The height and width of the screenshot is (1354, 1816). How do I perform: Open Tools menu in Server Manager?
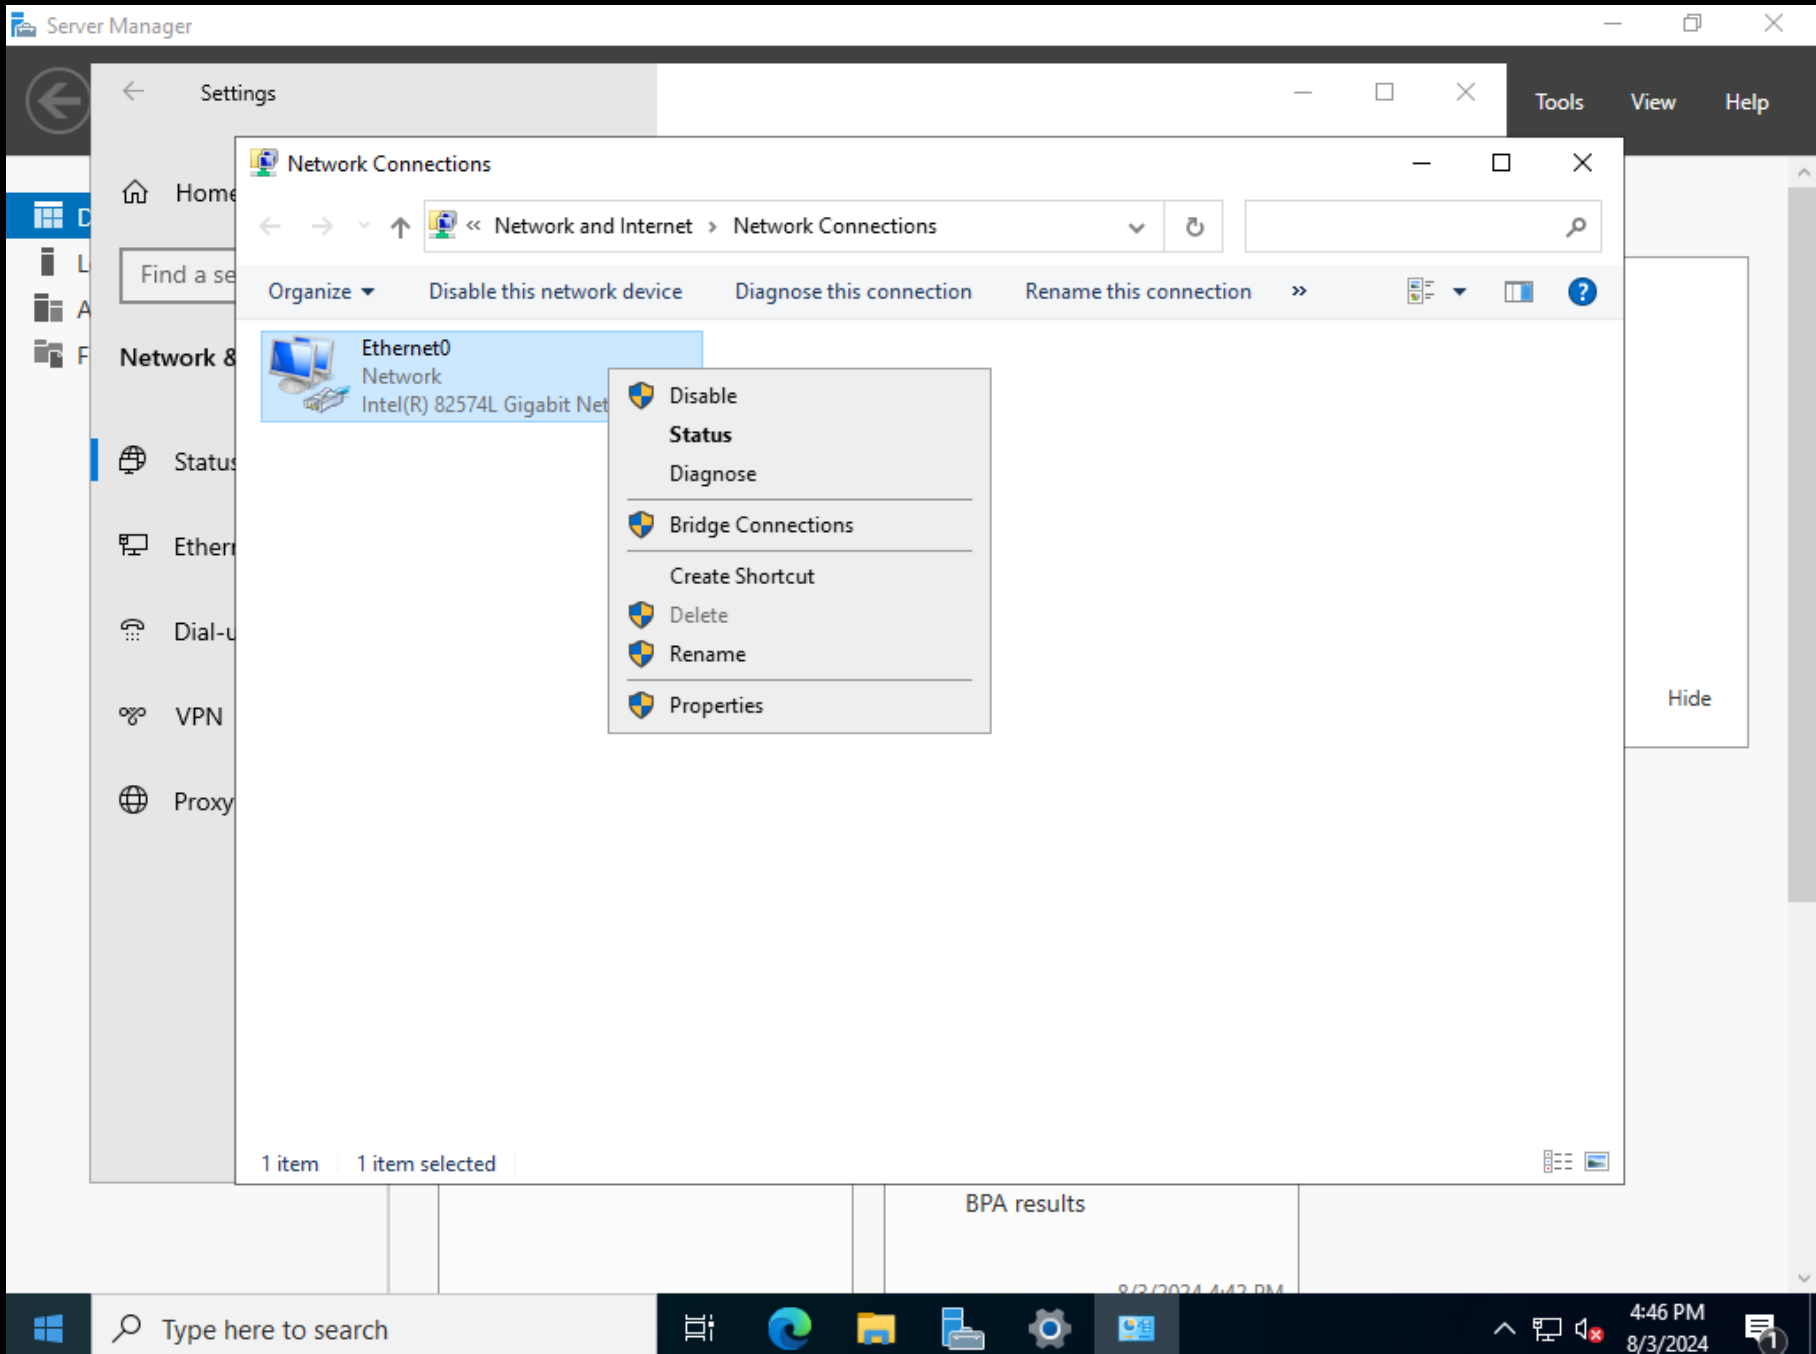point(1559,102)
